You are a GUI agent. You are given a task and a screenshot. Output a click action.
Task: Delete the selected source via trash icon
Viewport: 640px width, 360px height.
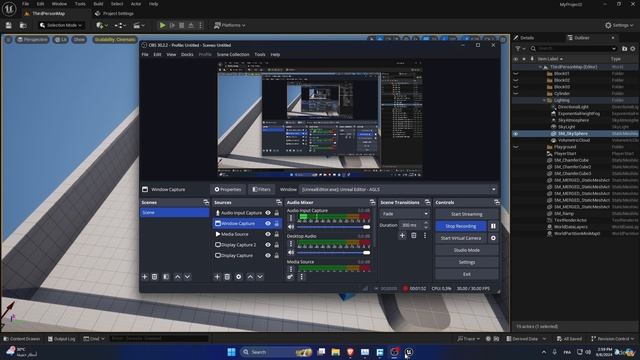pos(227,277)
